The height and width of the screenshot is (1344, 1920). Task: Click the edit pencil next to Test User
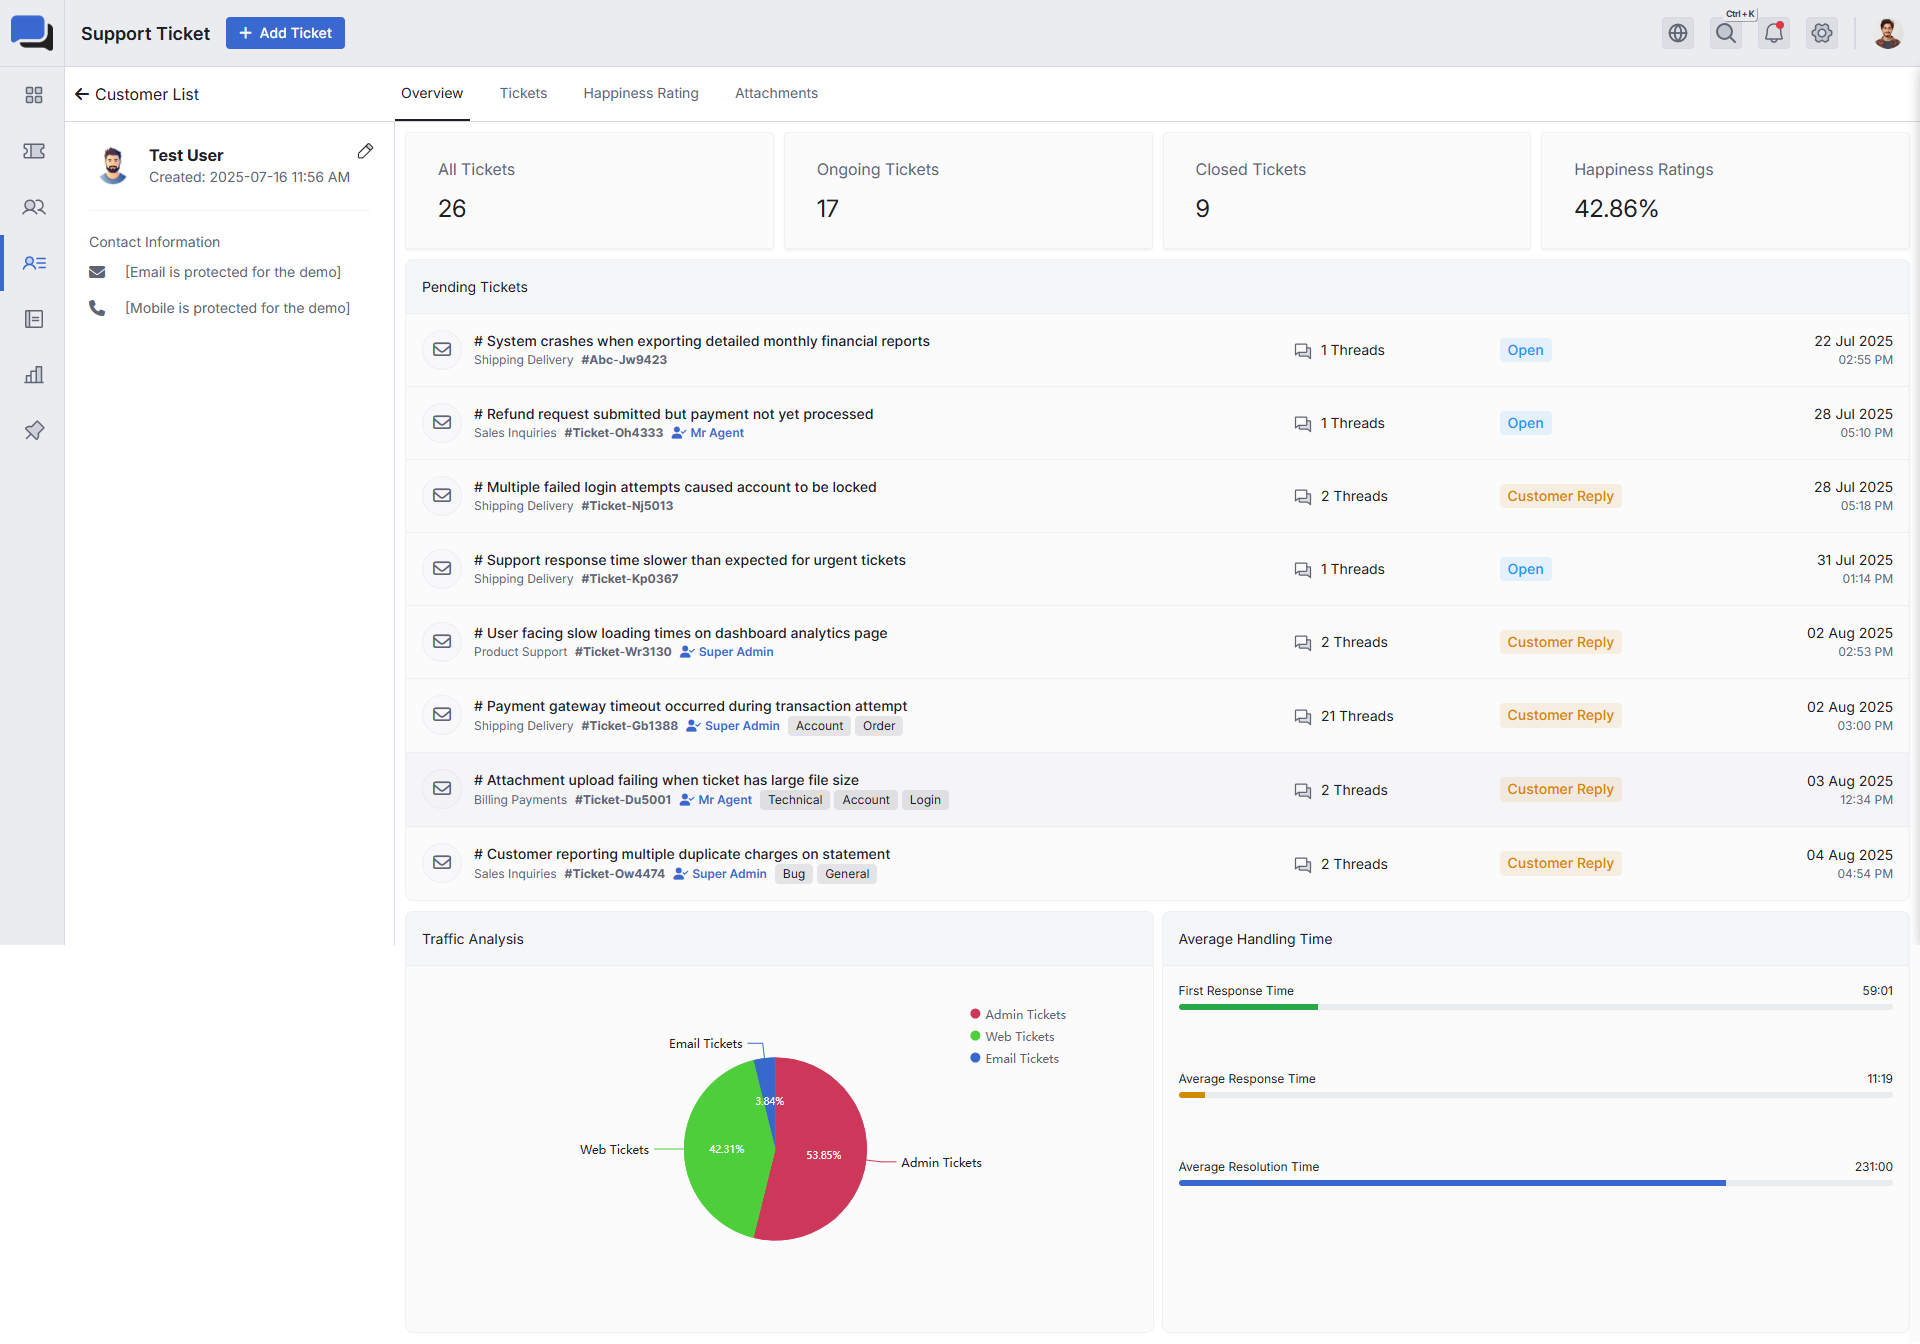pyautogui.click(x=365, y=151)
